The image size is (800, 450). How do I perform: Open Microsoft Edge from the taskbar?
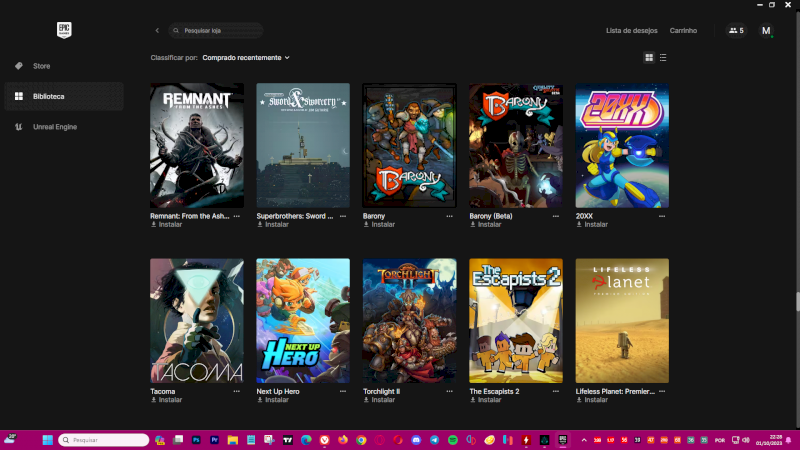(306, 440)
